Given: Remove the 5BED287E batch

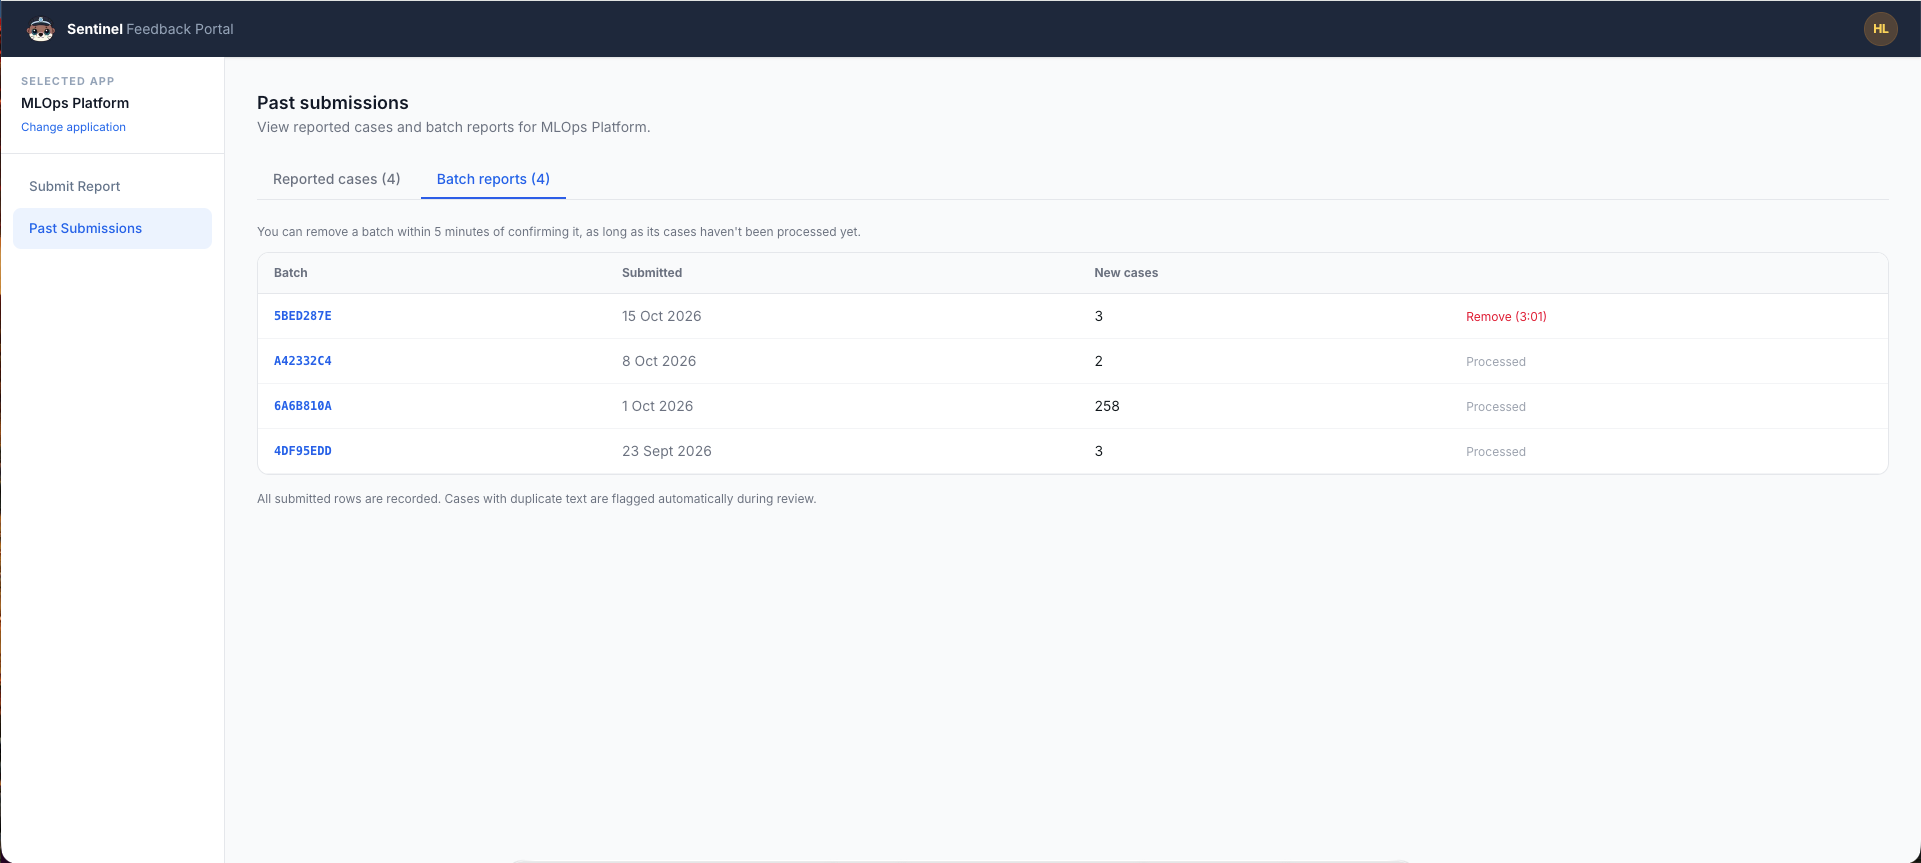Looking at the screenshot, I should click(x=1506, y=316).
